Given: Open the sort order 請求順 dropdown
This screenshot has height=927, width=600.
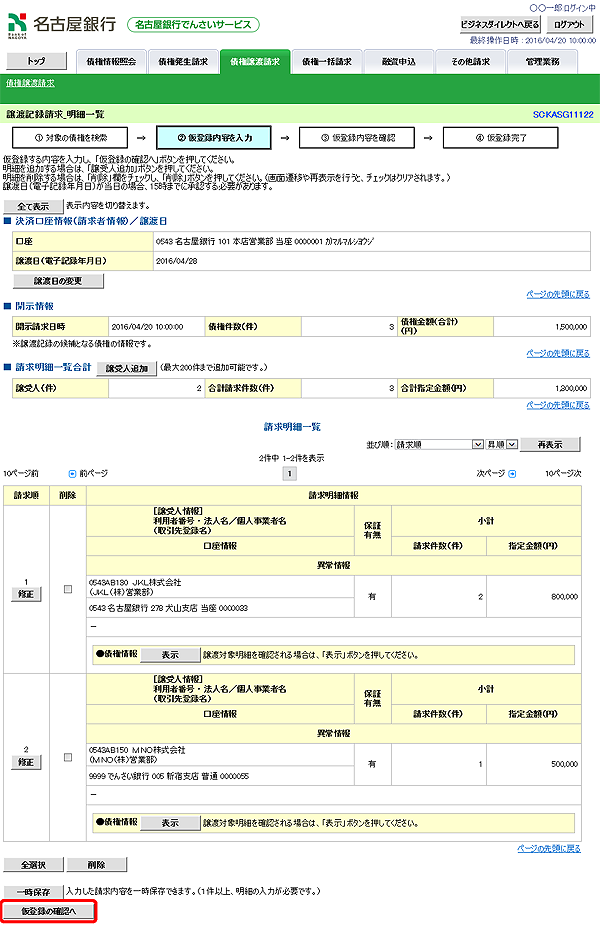Looking at the screenshot, I should (x=439, y=444).
